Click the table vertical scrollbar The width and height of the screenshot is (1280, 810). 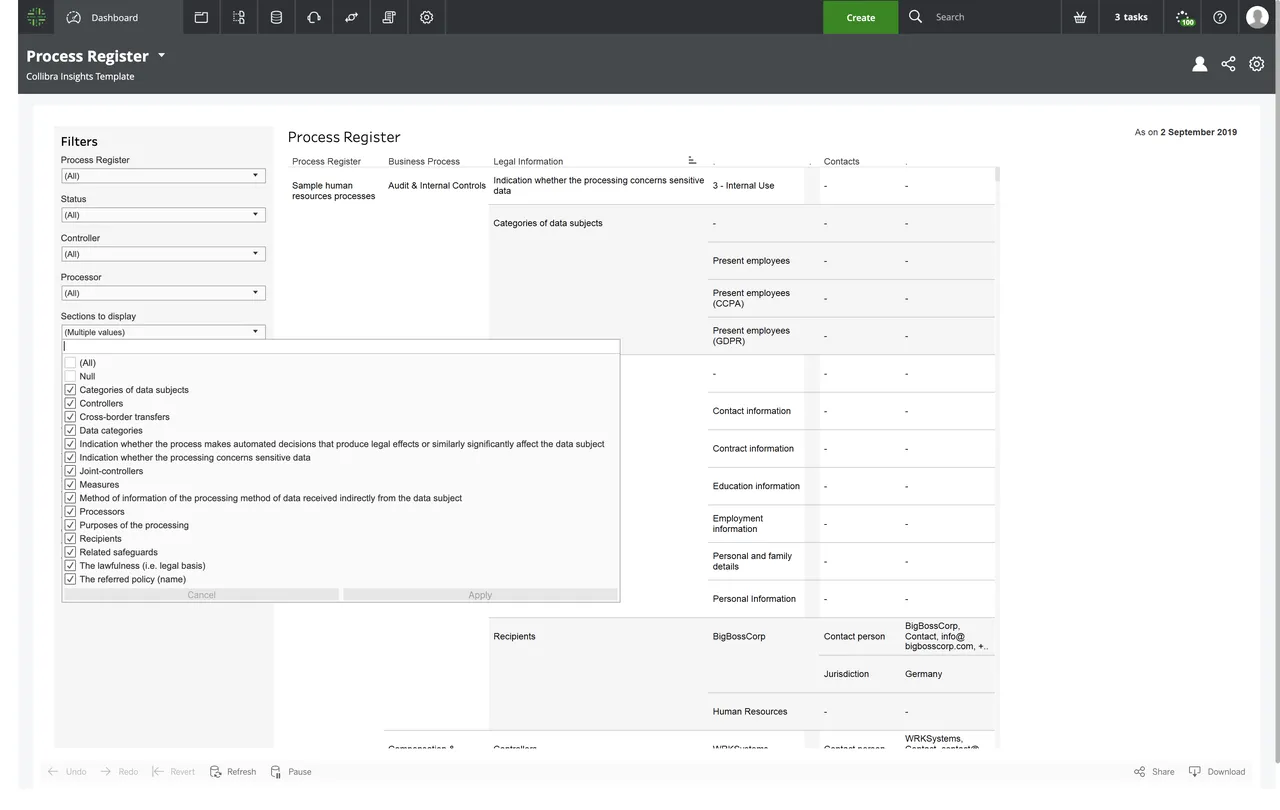pos(997,174)
